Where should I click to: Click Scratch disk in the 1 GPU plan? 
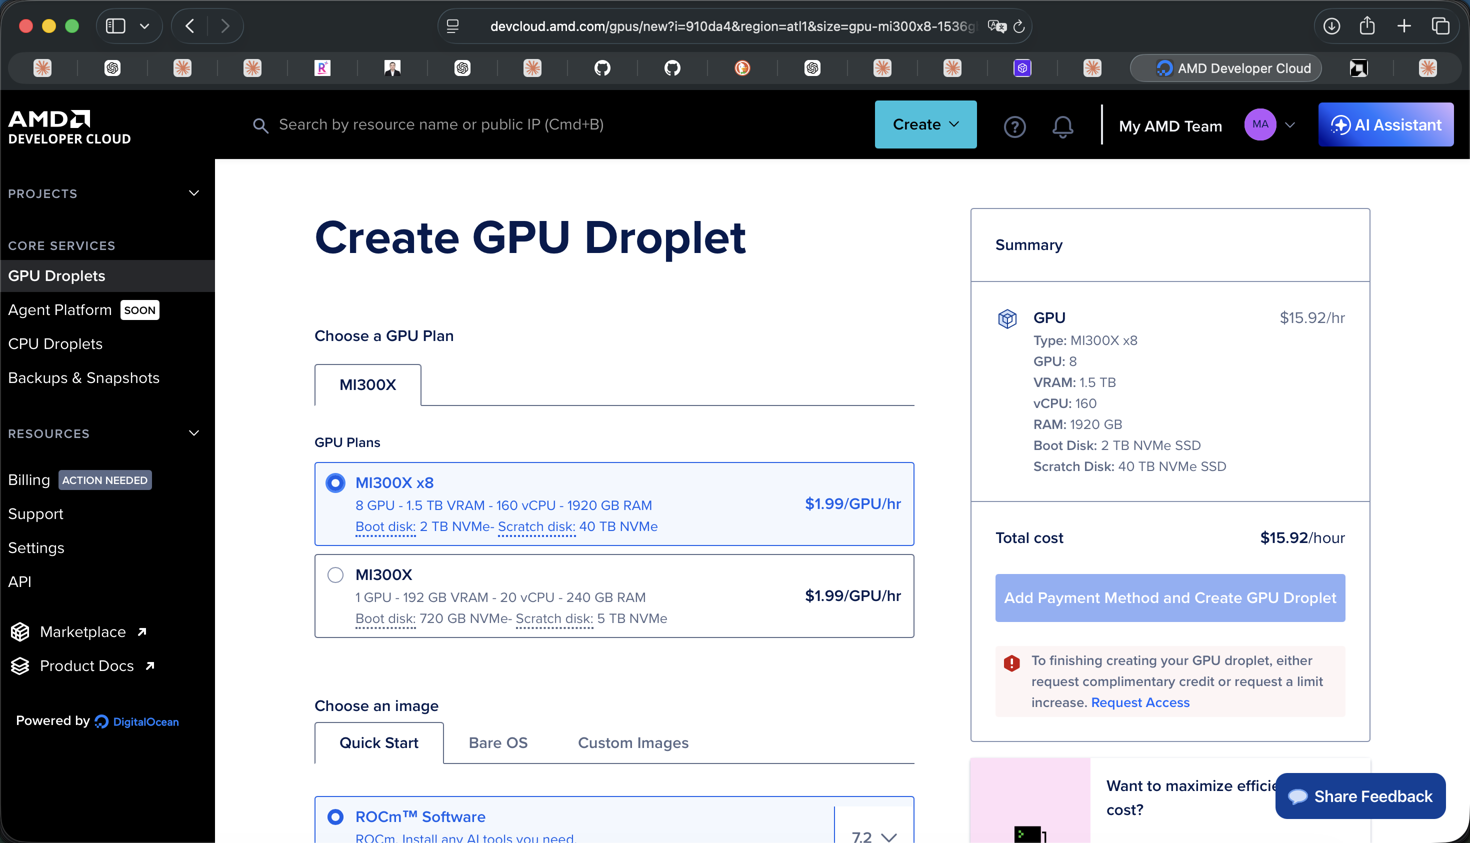(554, 619)
